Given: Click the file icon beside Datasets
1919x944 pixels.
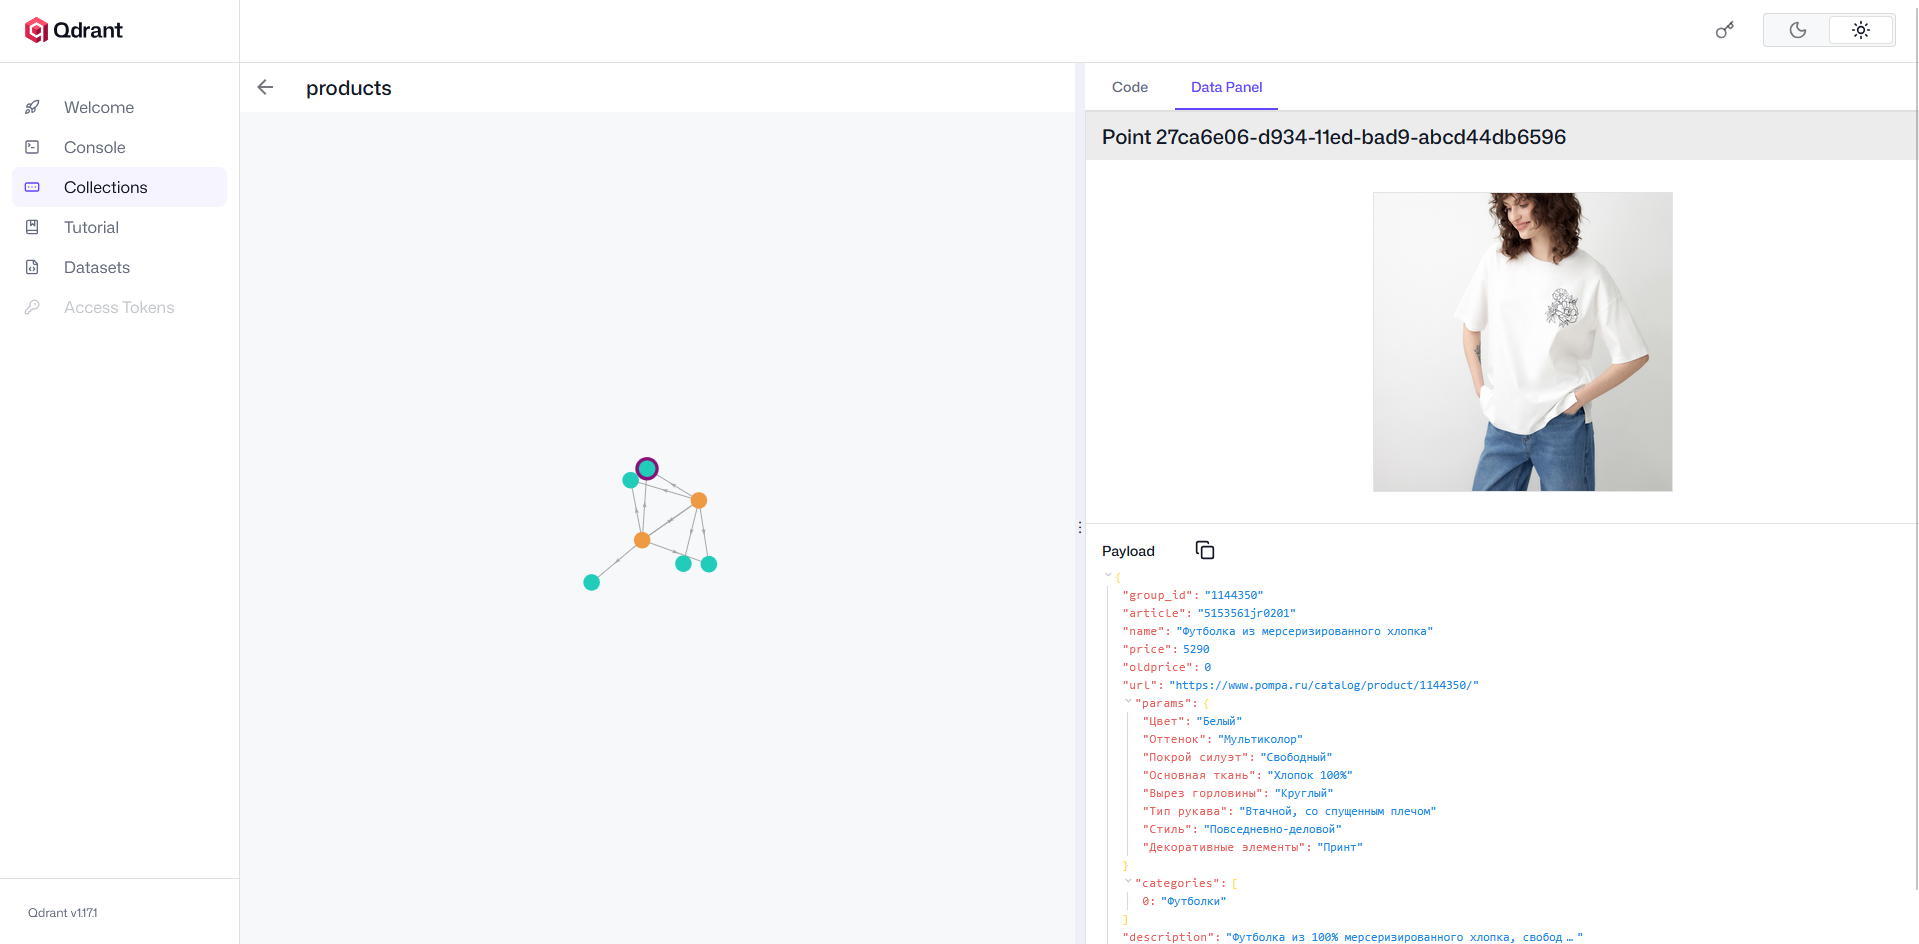Looking at the screenshot, I should click(32, 267).
